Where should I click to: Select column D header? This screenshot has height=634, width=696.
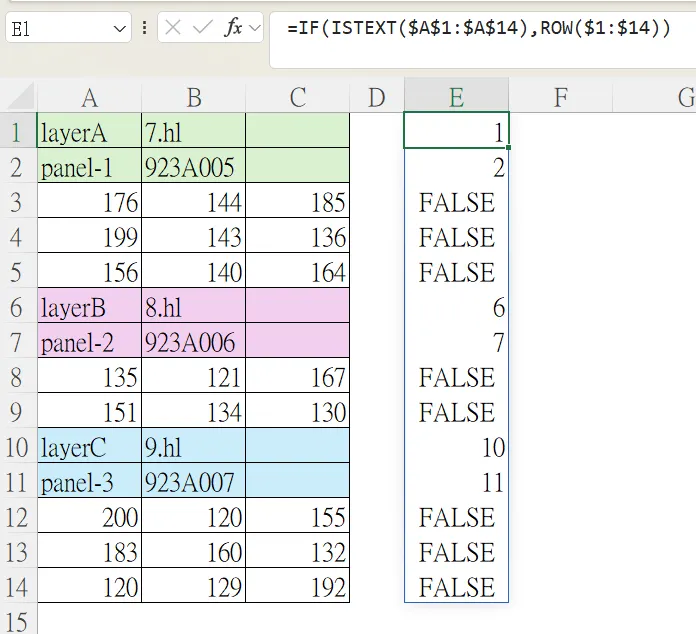click(x=377, y=97)
